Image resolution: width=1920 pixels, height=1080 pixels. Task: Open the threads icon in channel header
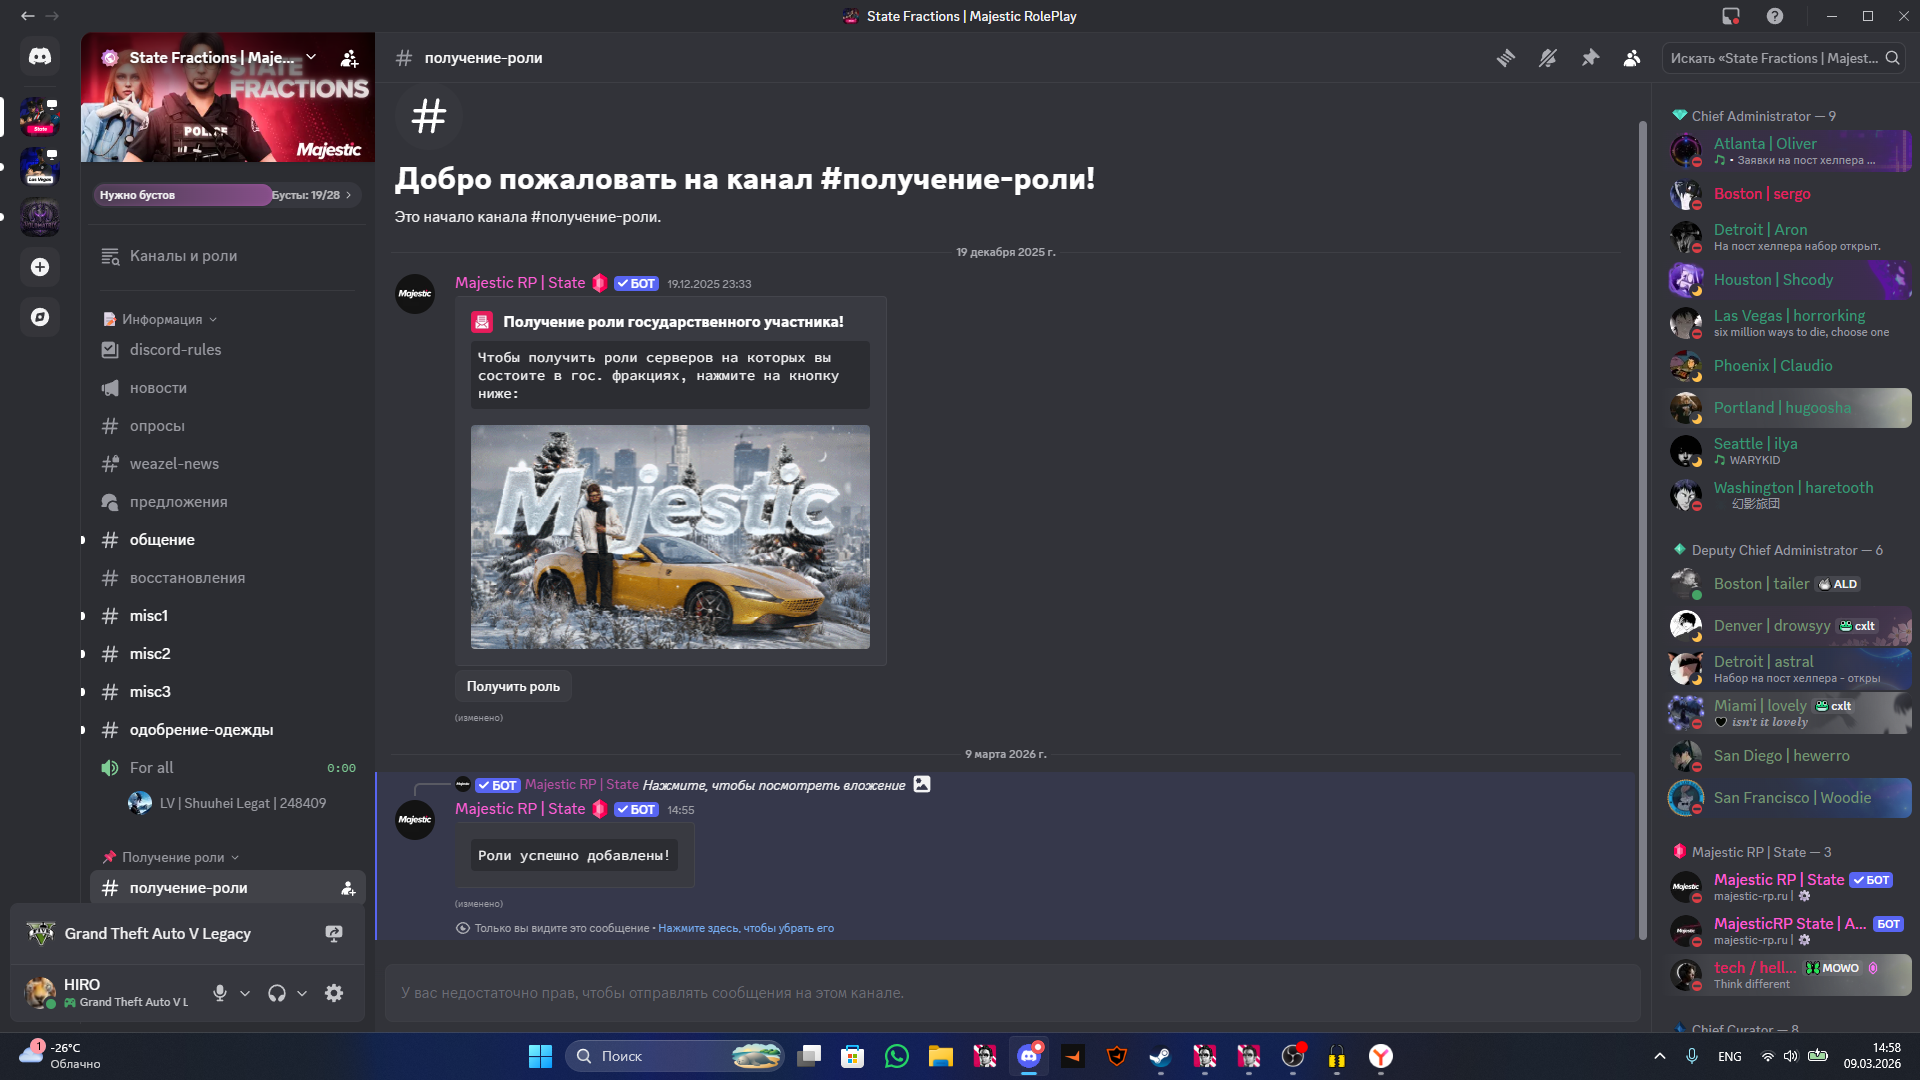coord(1505,58)
